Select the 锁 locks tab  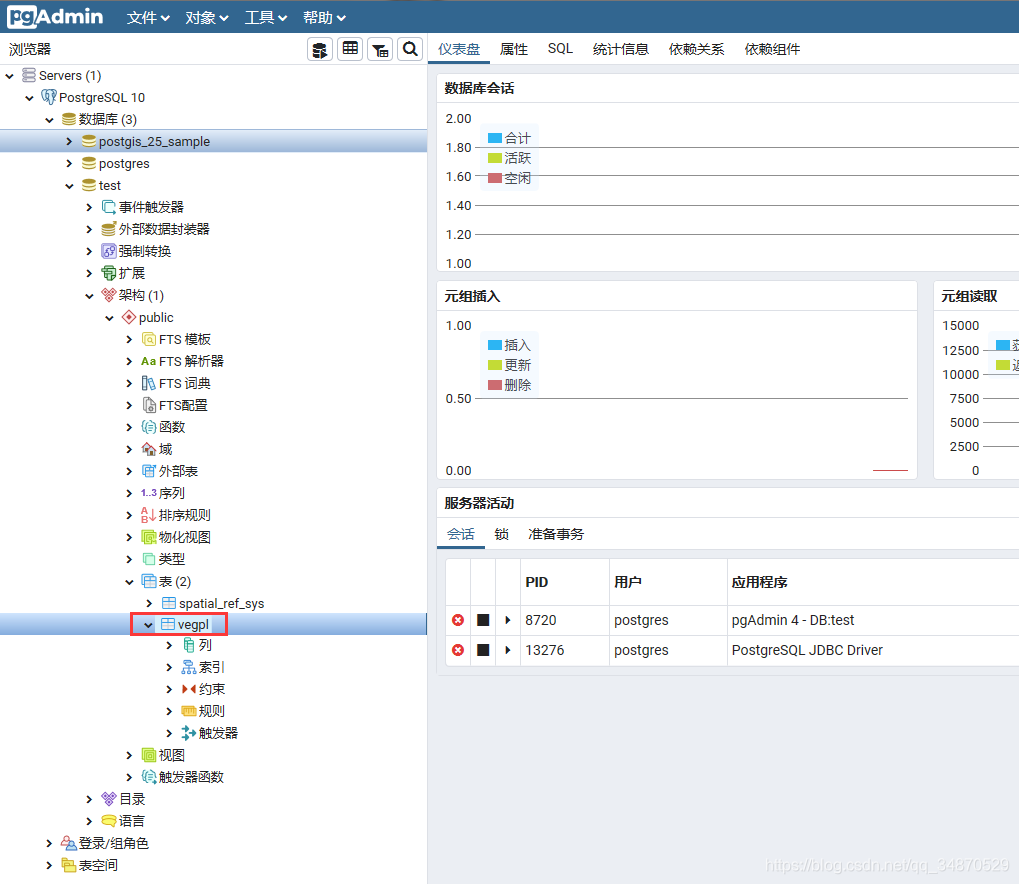point(501,534)
